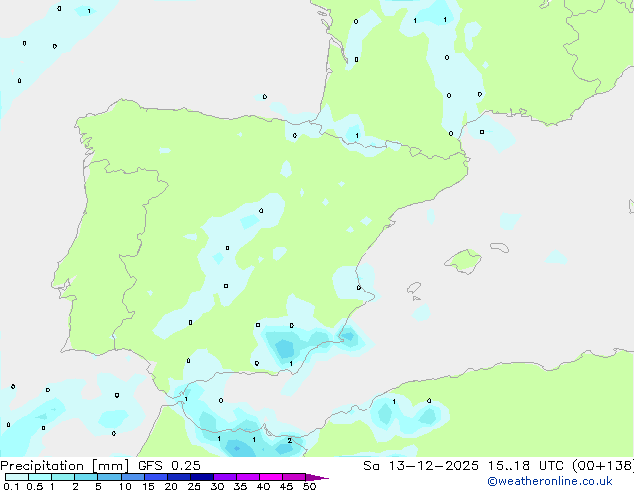
Task: Click the '25' legend scale number
Action: [194, 486]
